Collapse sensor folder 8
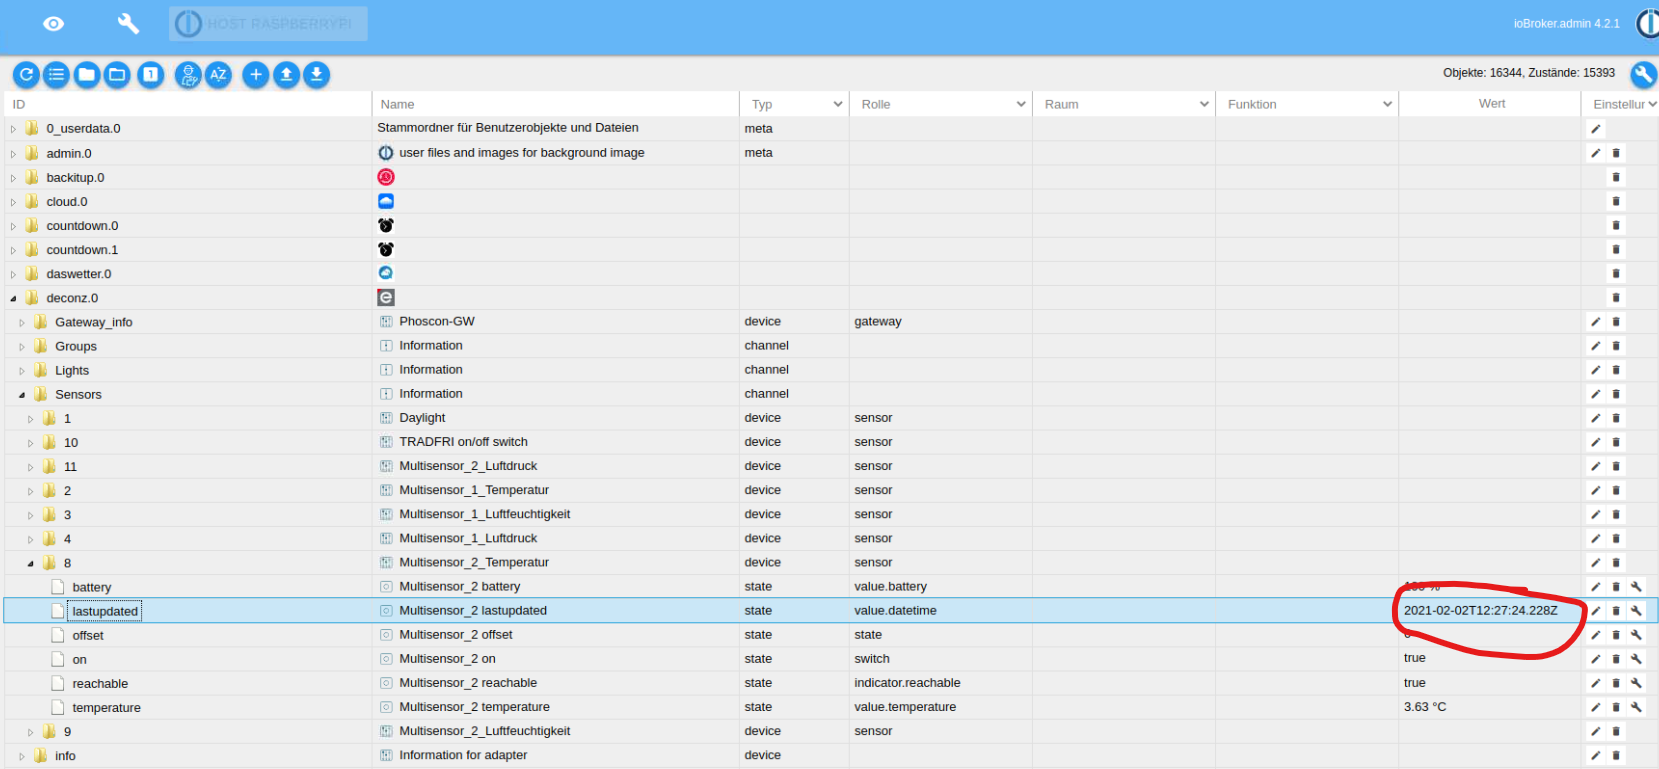The image size is (1659, 769). [31, 564]
